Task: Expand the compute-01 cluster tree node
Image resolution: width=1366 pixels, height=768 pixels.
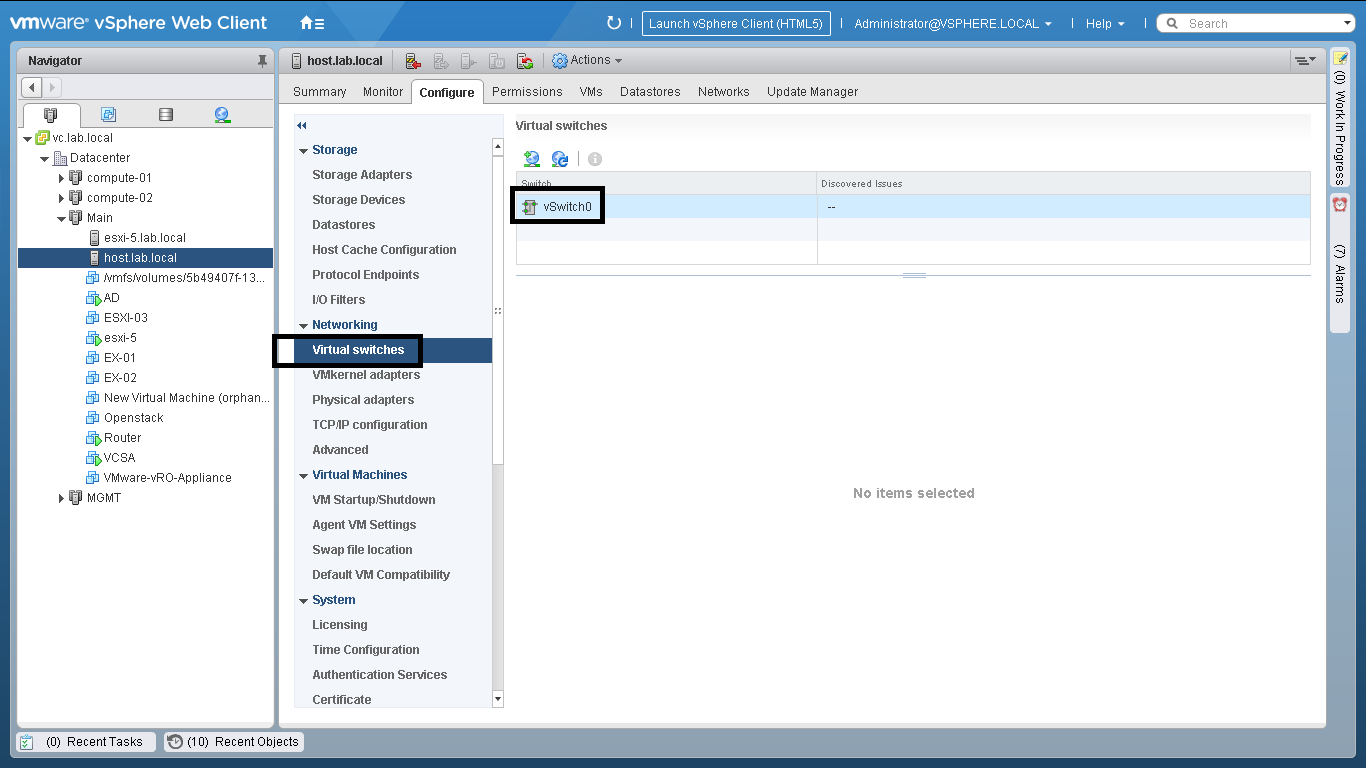Action: [x=61, y=178]
